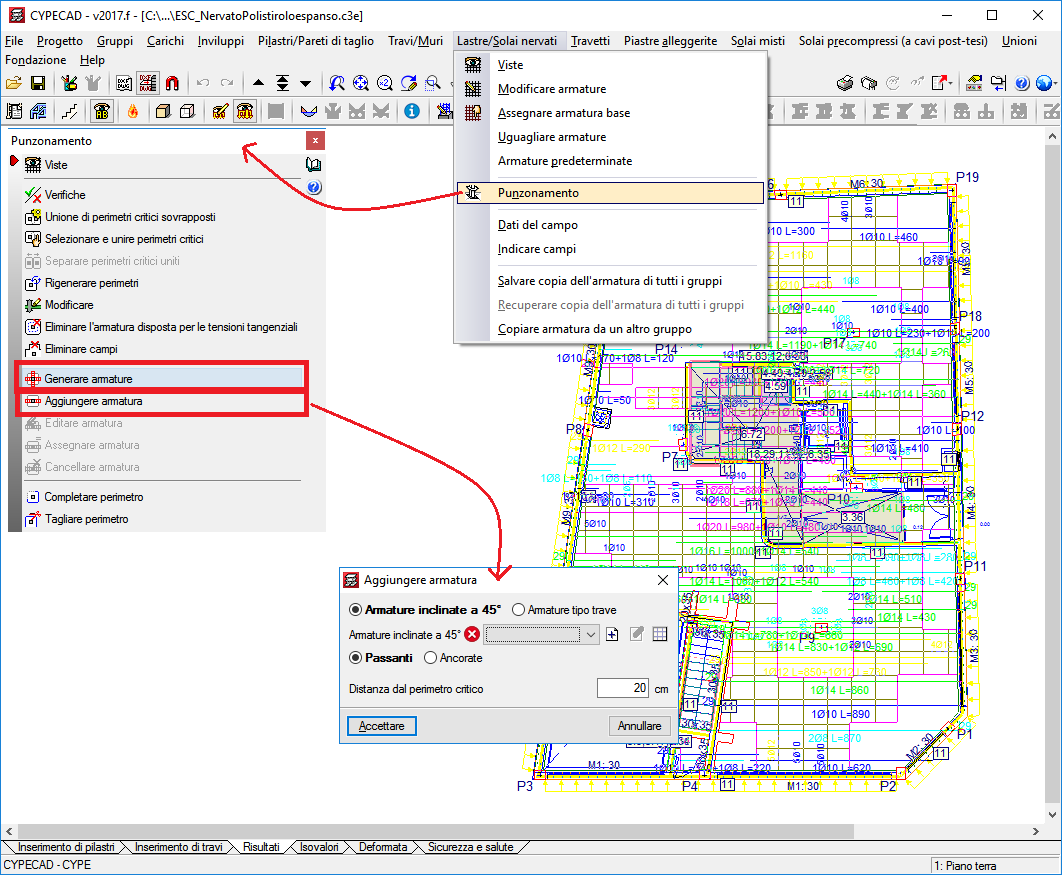Click the wireframe 3D box view icon

pyautogui.click(x=188, y=111)
